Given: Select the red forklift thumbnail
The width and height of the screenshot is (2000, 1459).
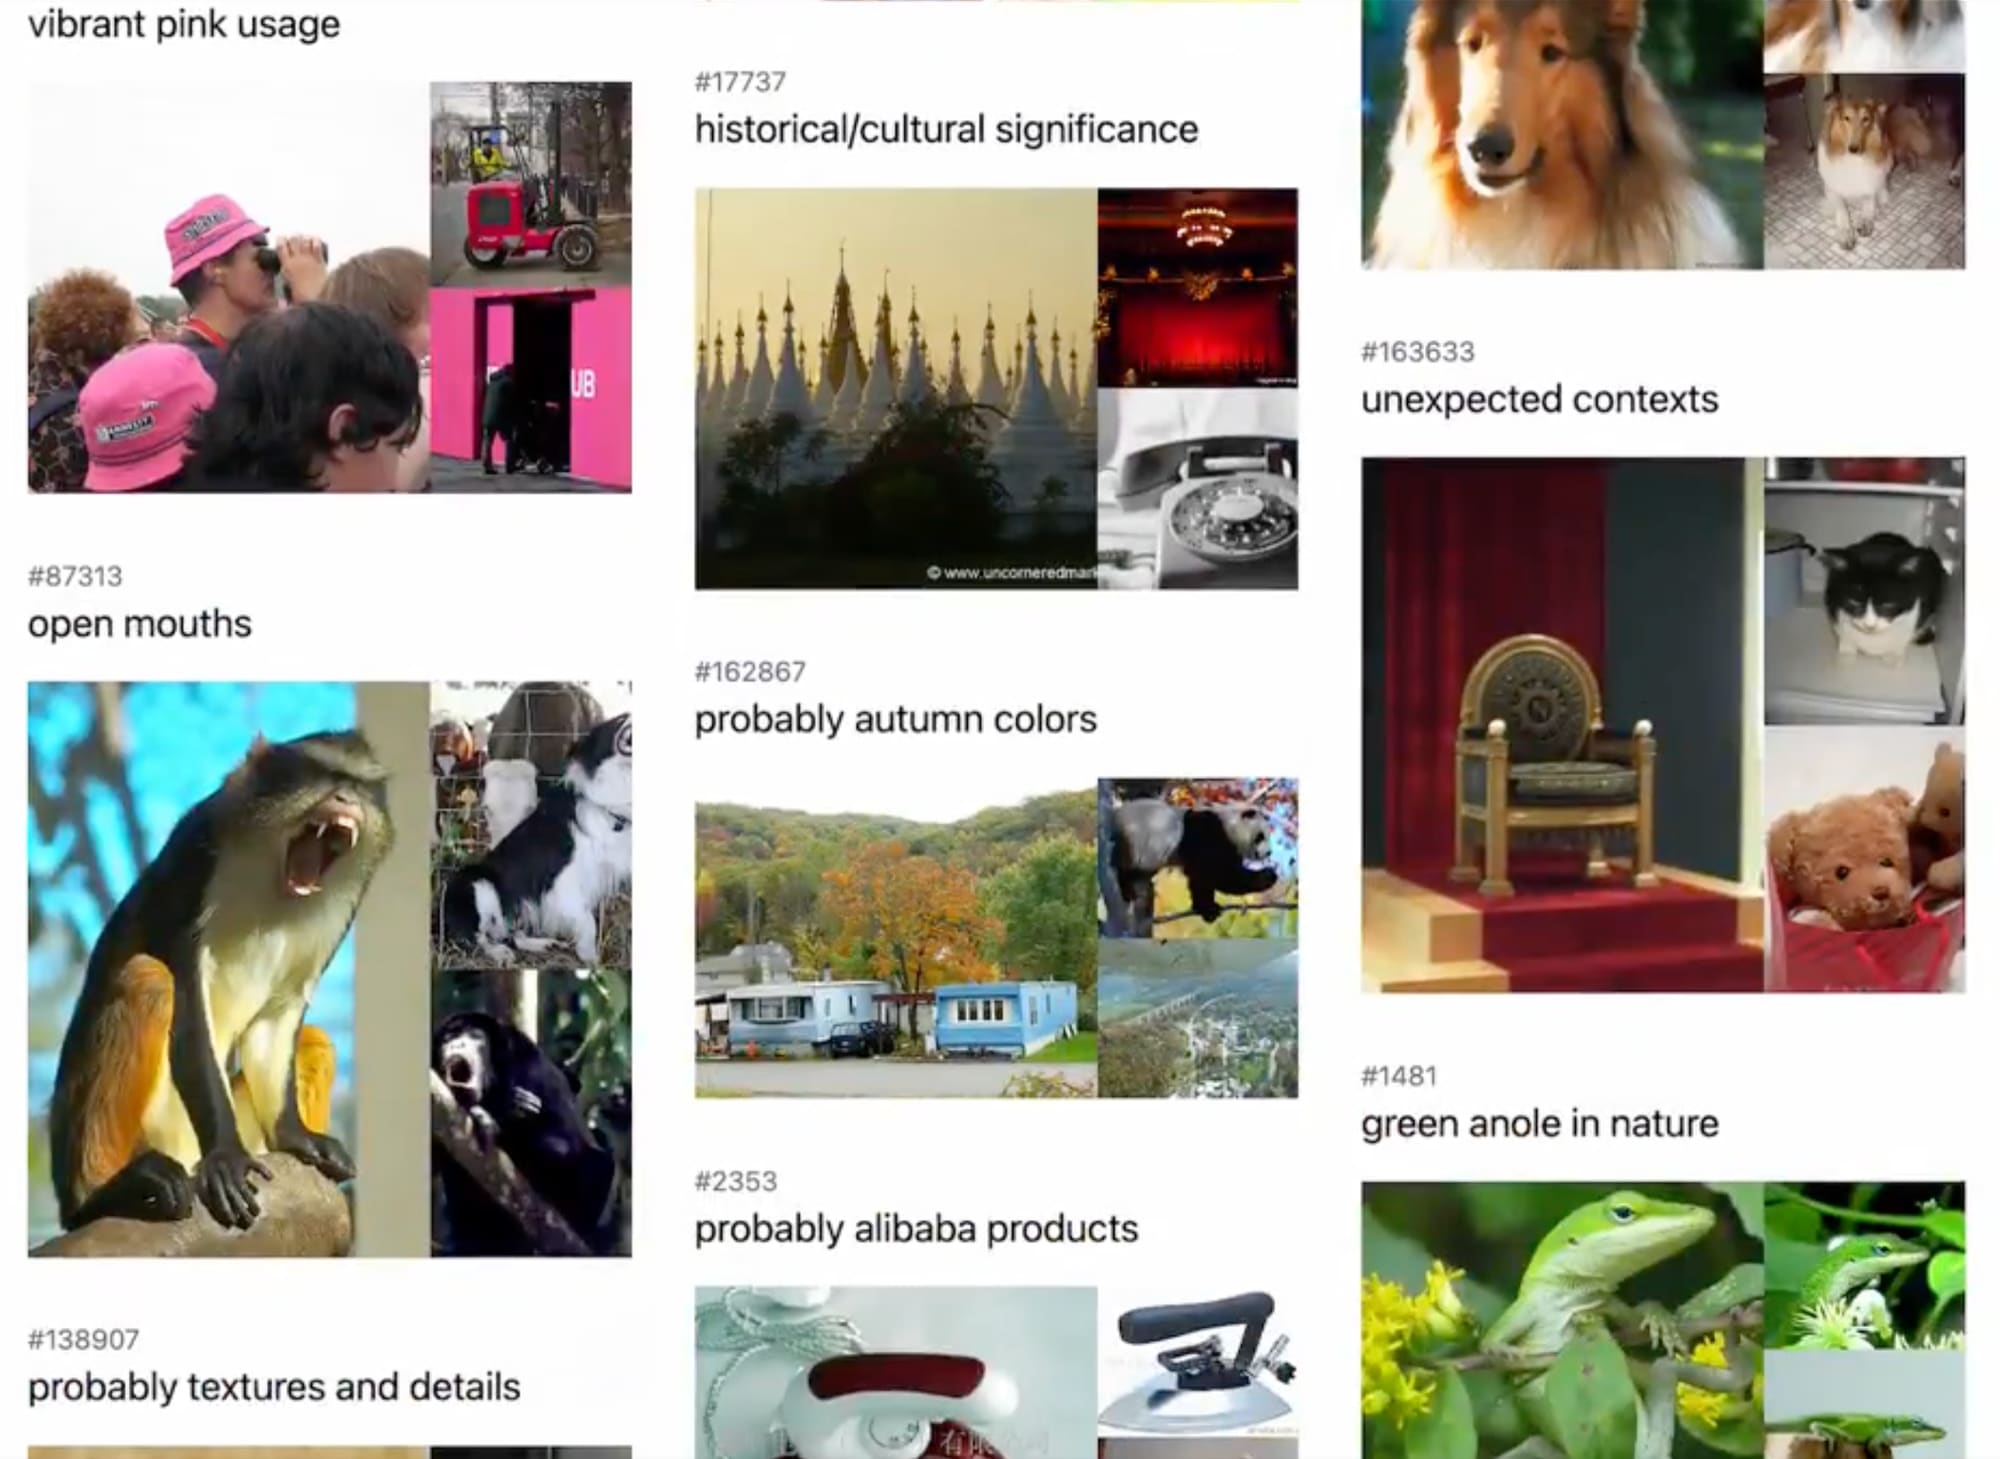Looking at the screenshot, I should (531, 184).
